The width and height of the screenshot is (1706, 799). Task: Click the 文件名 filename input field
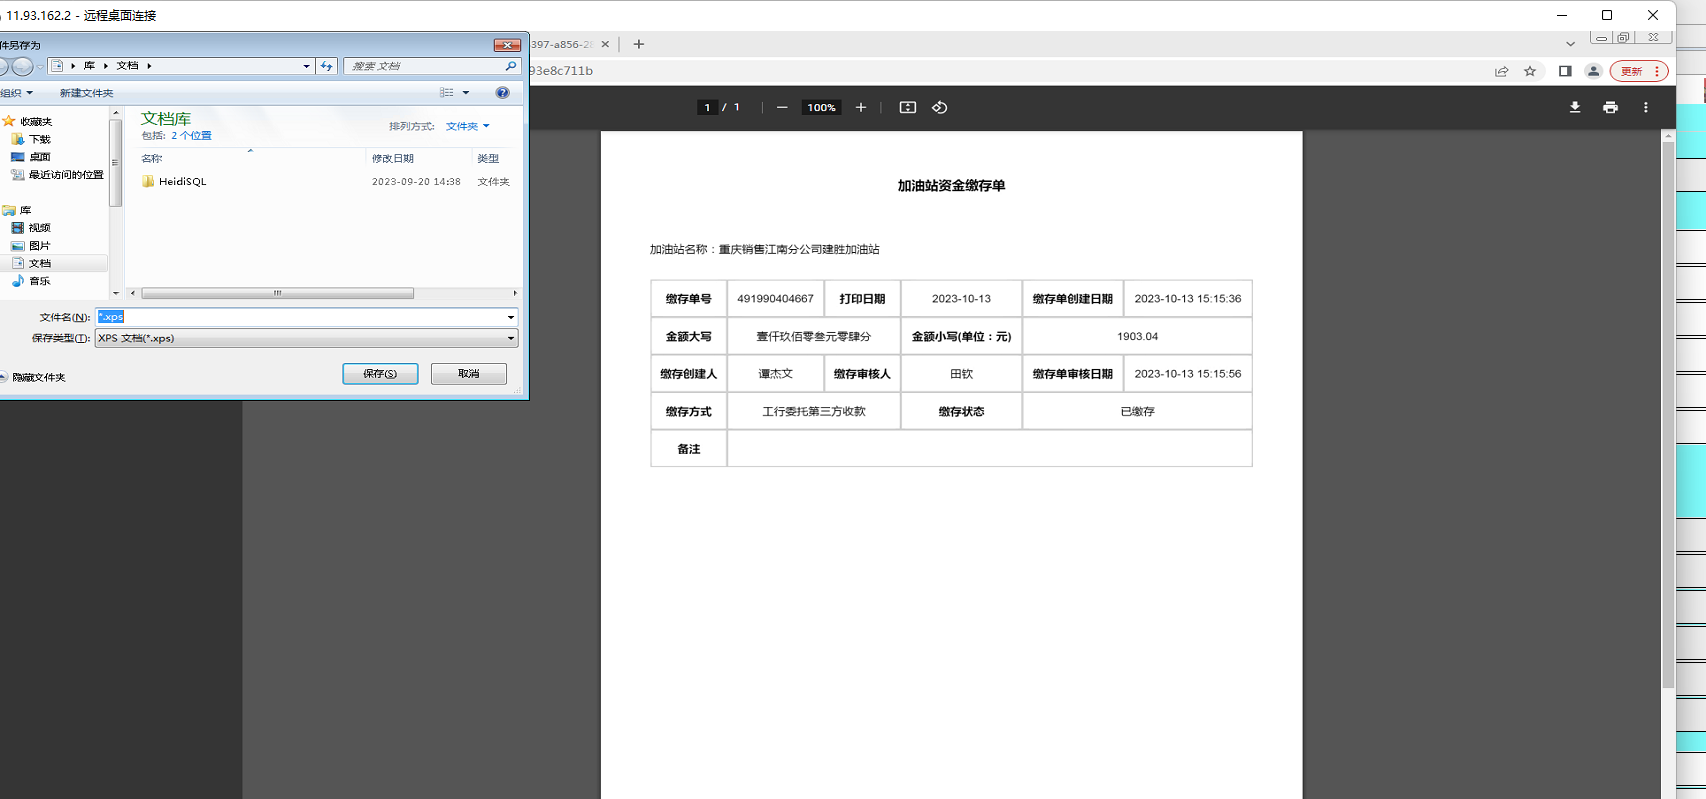coord(300,317)
